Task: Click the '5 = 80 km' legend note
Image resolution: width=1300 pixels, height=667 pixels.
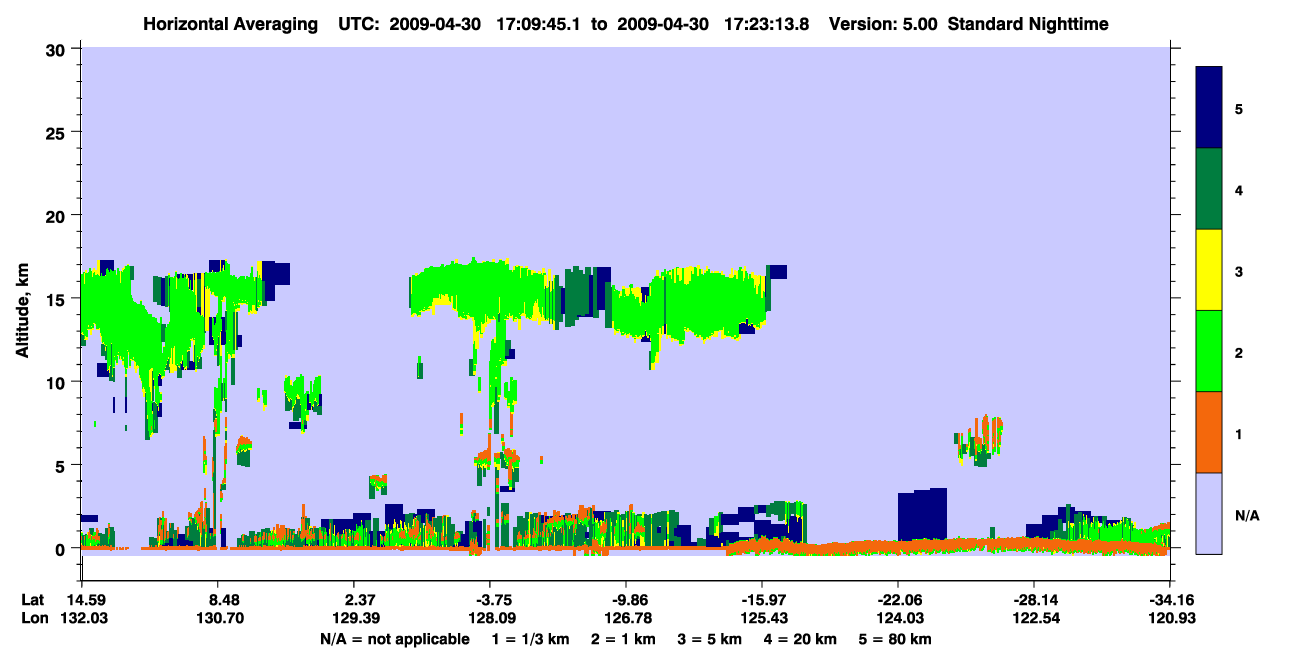Action: pyautogui.click(x=896, y=639)
